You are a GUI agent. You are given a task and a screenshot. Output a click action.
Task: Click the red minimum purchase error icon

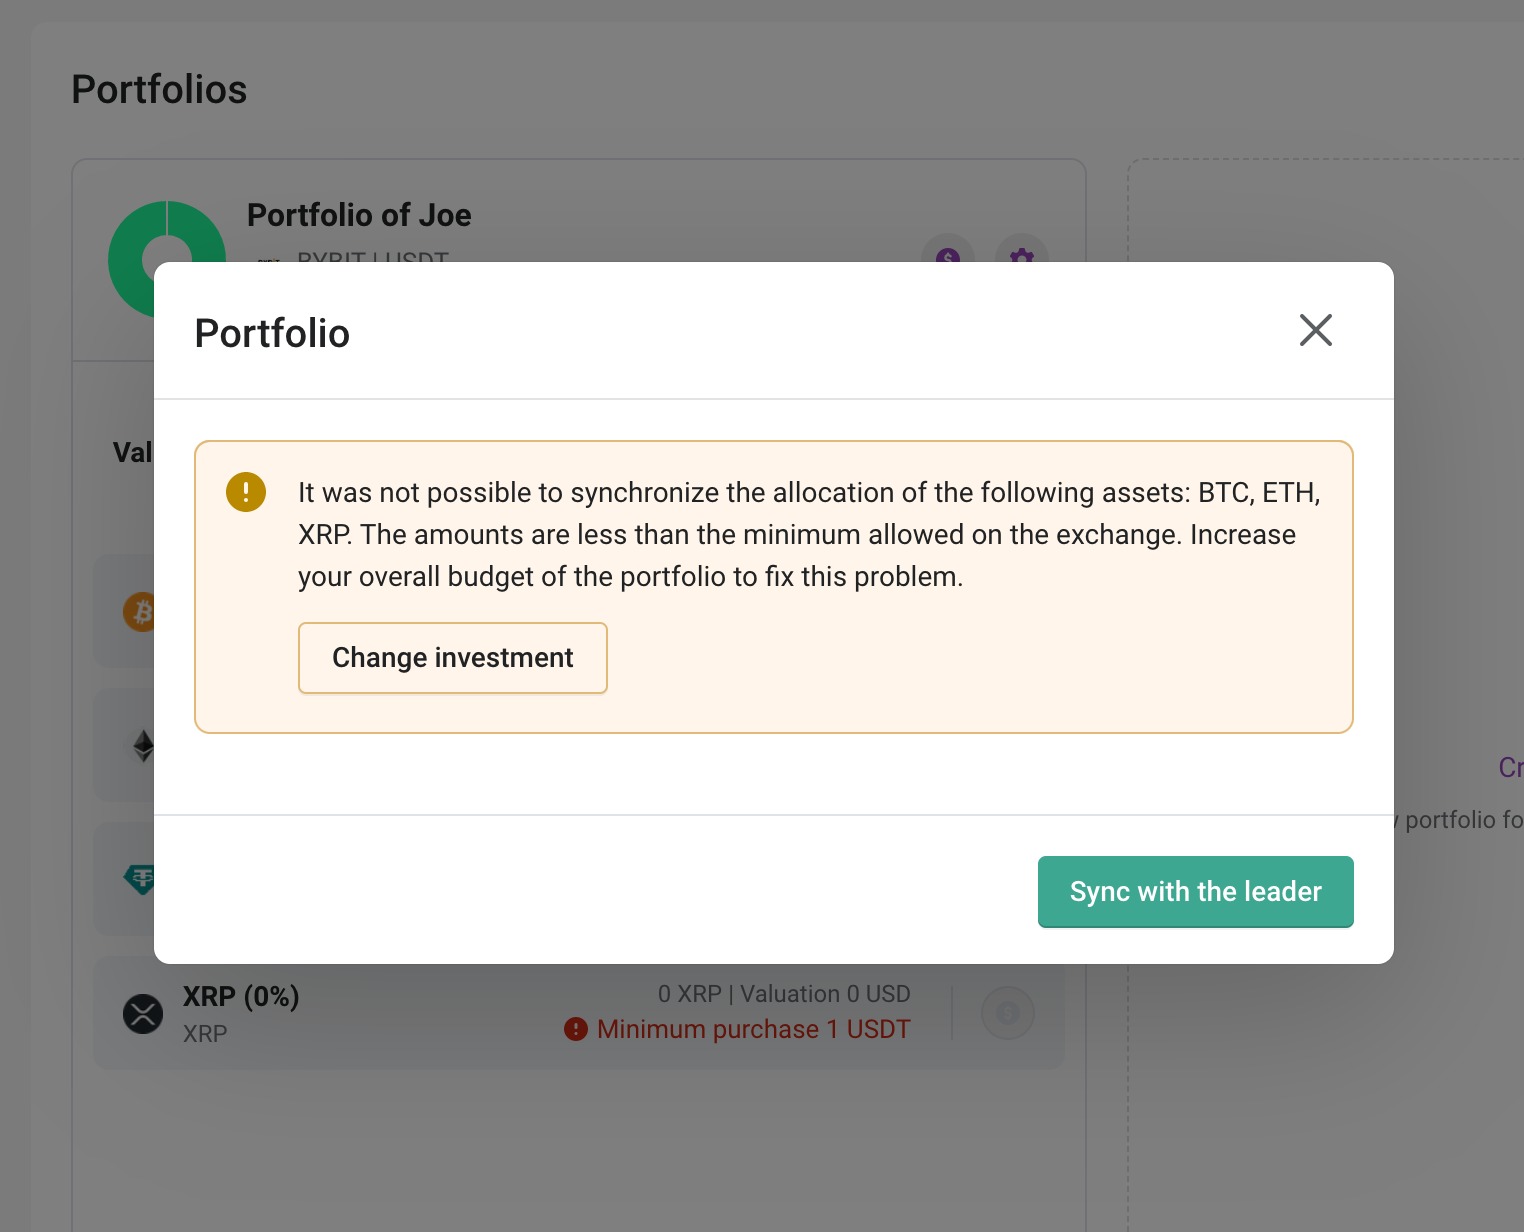pyautogui.click(x=576, y=1029)
